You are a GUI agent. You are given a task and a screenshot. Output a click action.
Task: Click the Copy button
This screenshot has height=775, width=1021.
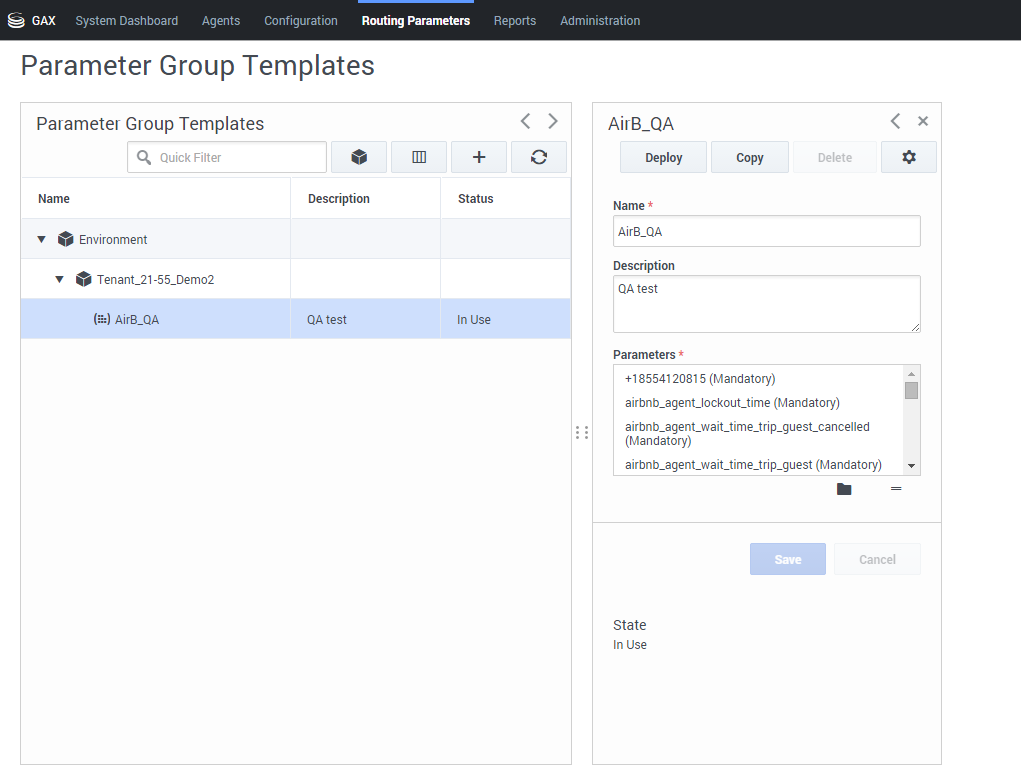[750, 157]
